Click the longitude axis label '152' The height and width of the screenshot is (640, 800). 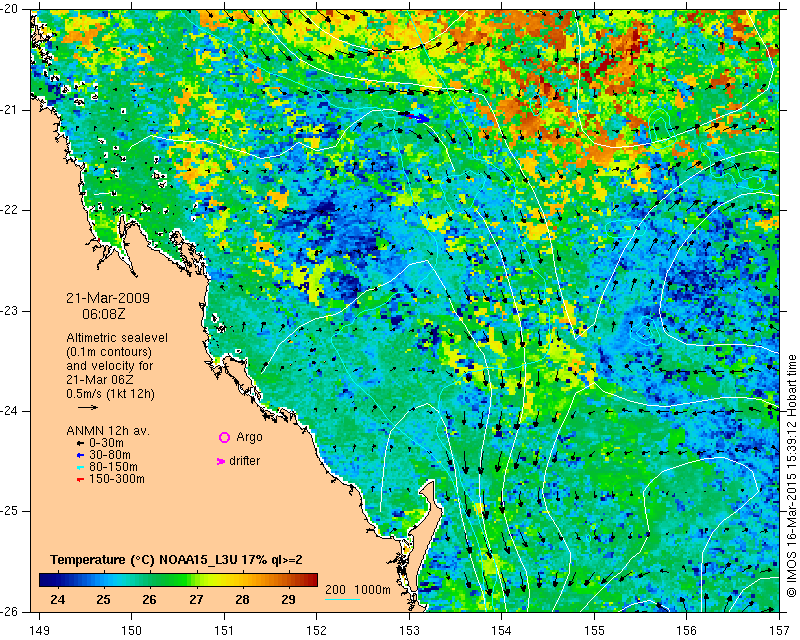(x=317, y=631)
